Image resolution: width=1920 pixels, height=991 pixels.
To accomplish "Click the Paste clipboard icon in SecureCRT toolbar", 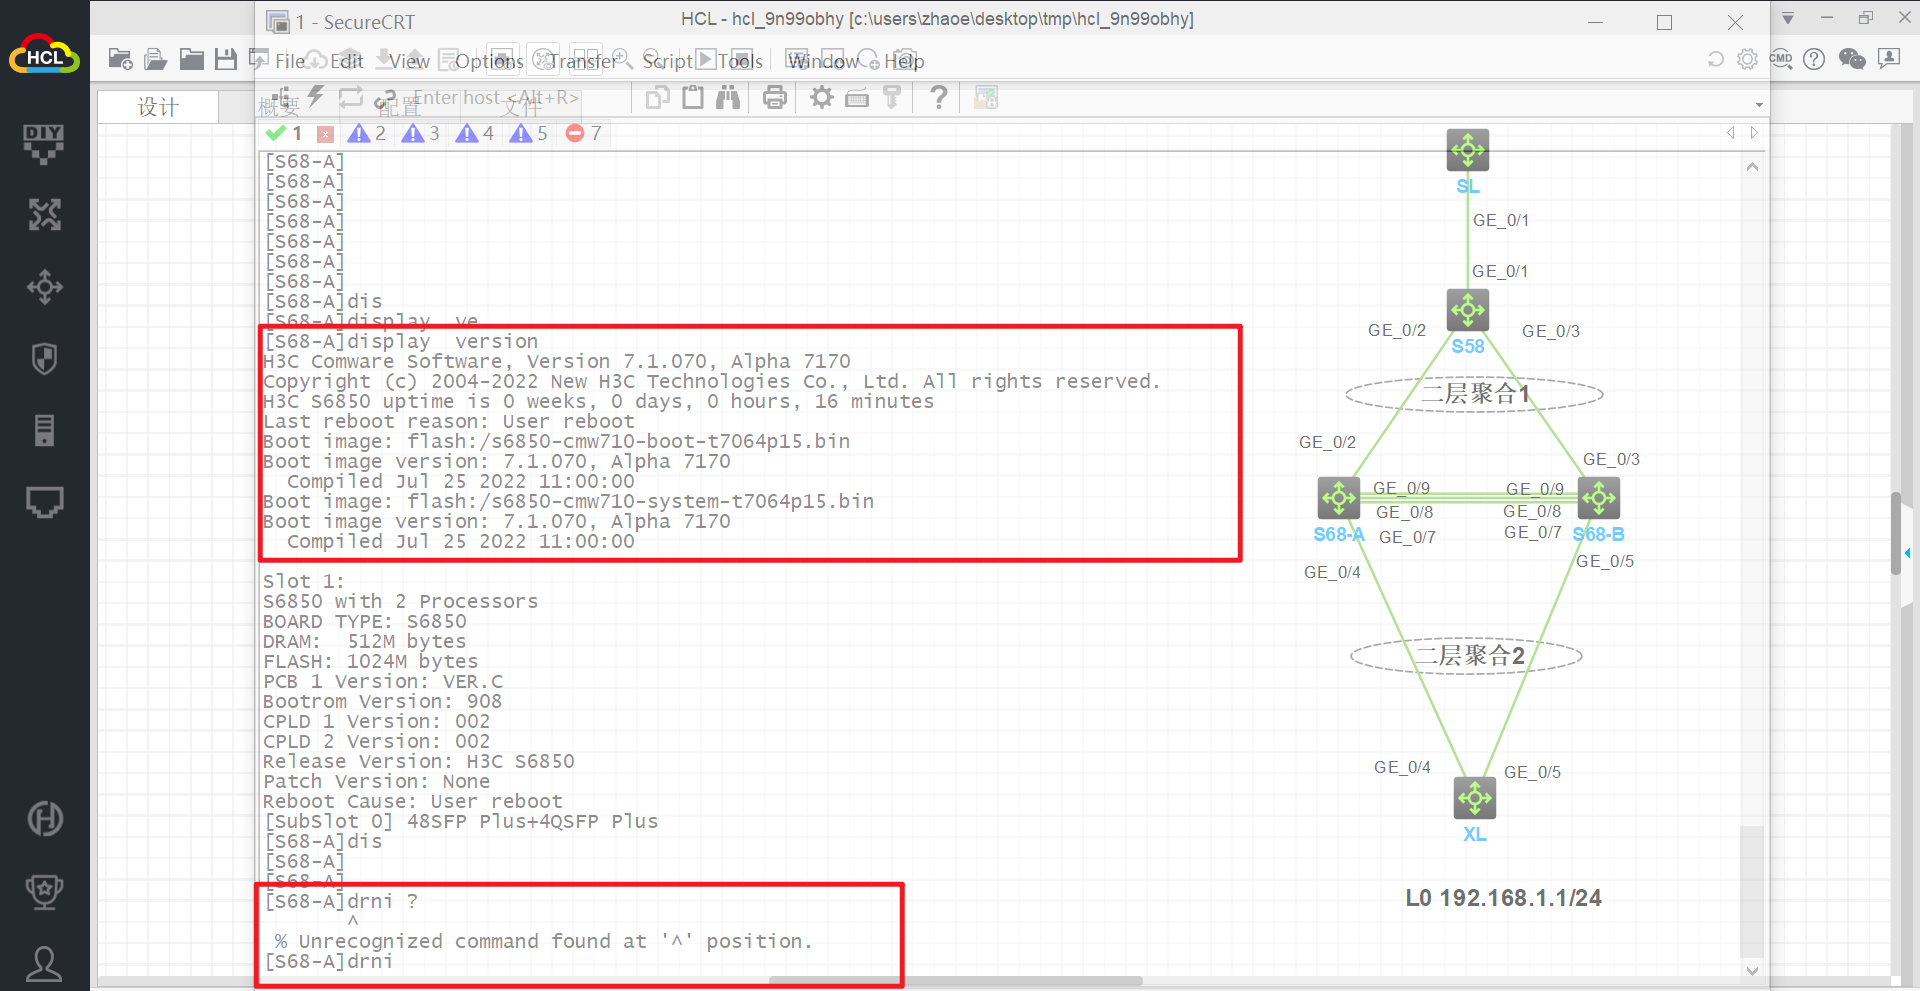I will [x=692, y=98].
